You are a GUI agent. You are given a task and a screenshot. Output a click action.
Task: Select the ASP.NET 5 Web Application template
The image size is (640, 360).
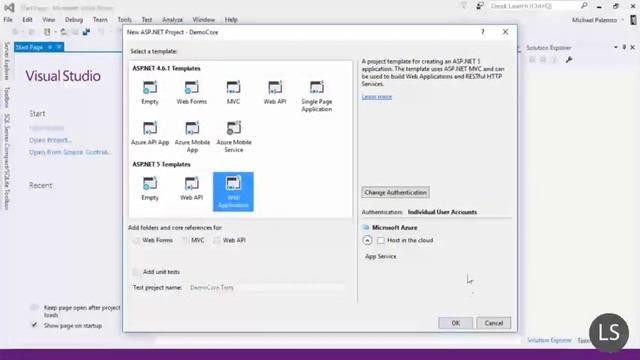tap(233, 191)
